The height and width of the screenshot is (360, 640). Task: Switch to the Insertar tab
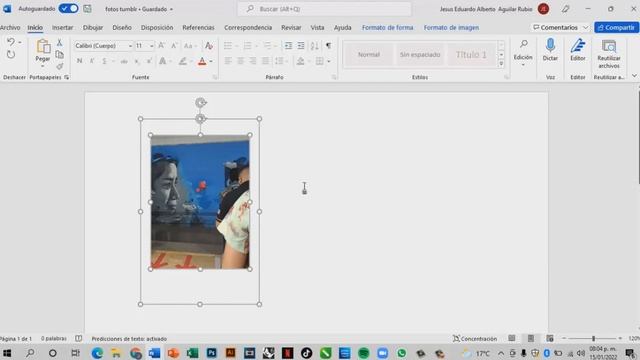[62, 27]
